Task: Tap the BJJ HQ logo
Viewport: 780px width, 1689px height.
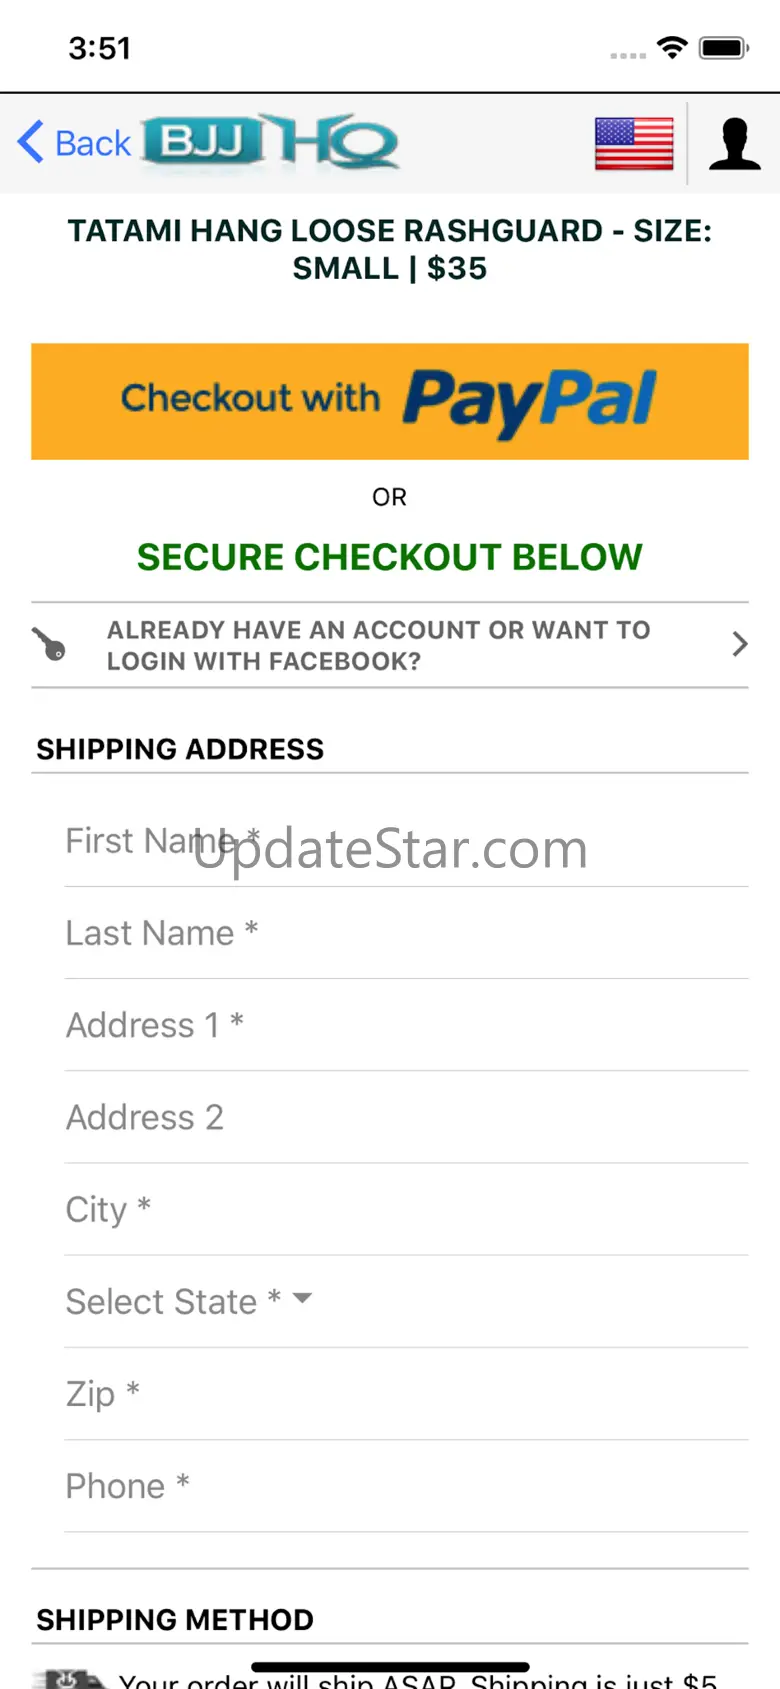Action: click(x=271, y=143)
